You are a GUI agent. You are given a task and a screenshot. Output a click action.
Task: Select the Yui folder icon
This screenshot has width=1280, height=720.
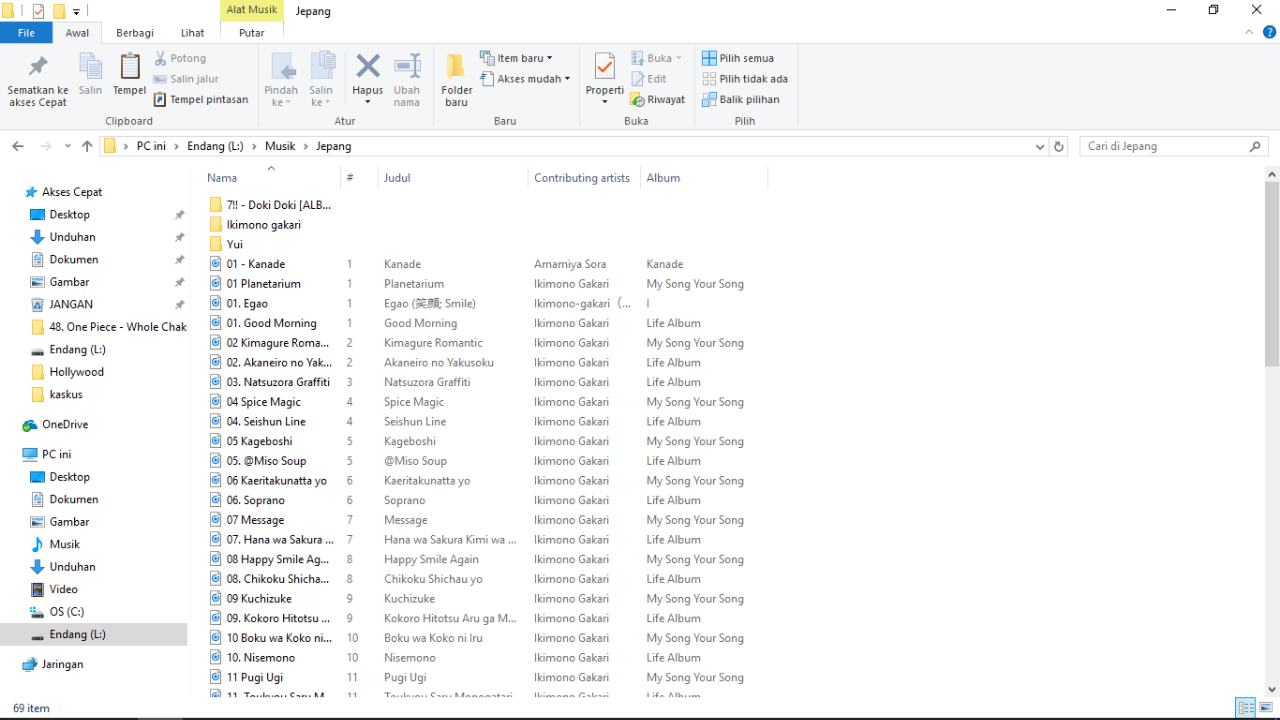click(x=216, y=244)
